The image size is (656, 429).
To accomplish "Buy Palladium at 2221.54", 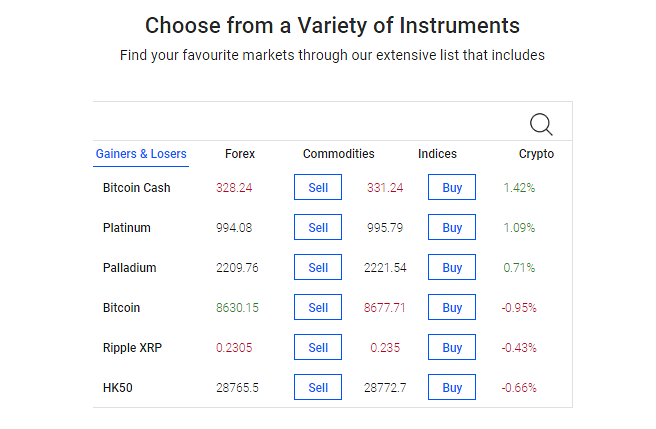I will pos(452,267).
